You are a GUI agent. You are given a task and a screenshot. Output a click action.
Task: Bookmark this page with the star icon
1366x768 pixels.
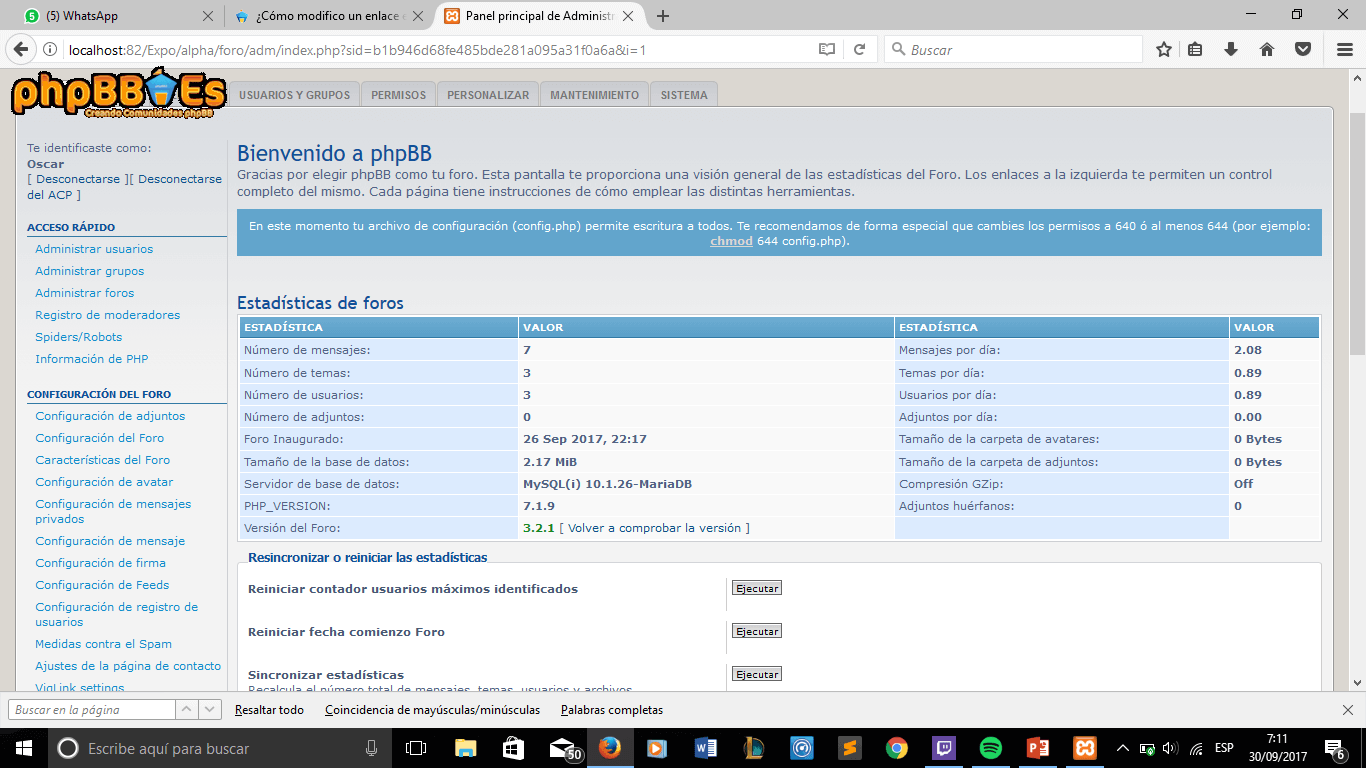[x=1164, y=49]
